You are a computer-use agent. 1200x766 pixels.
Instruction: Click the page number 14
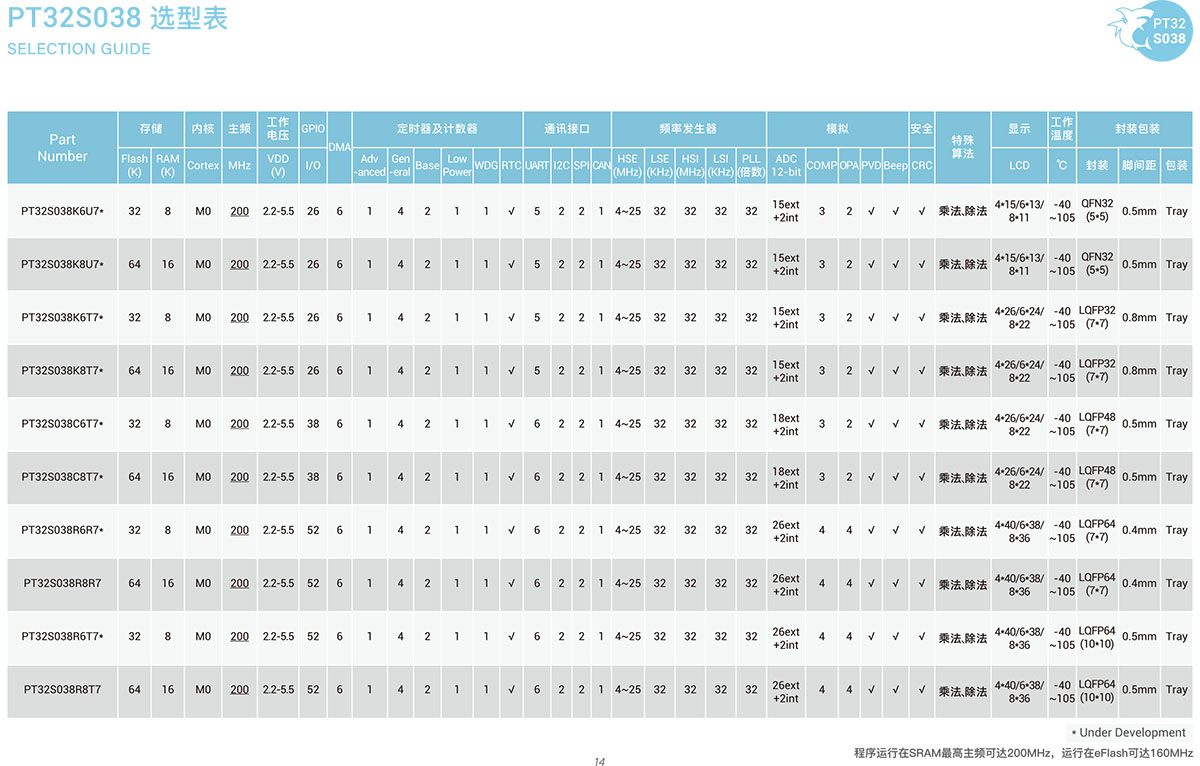pos(599,762)
